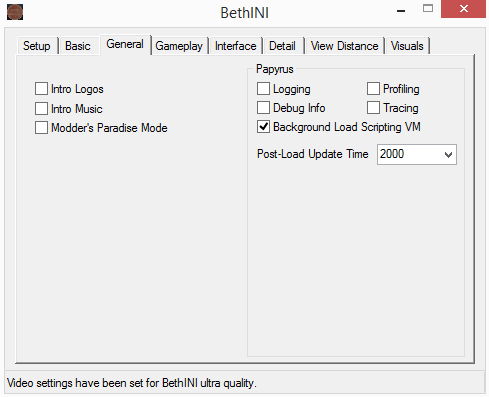Toggle the Intro Music checkbox
Viewport: 489px width, 397px height.
pos(41,109)
